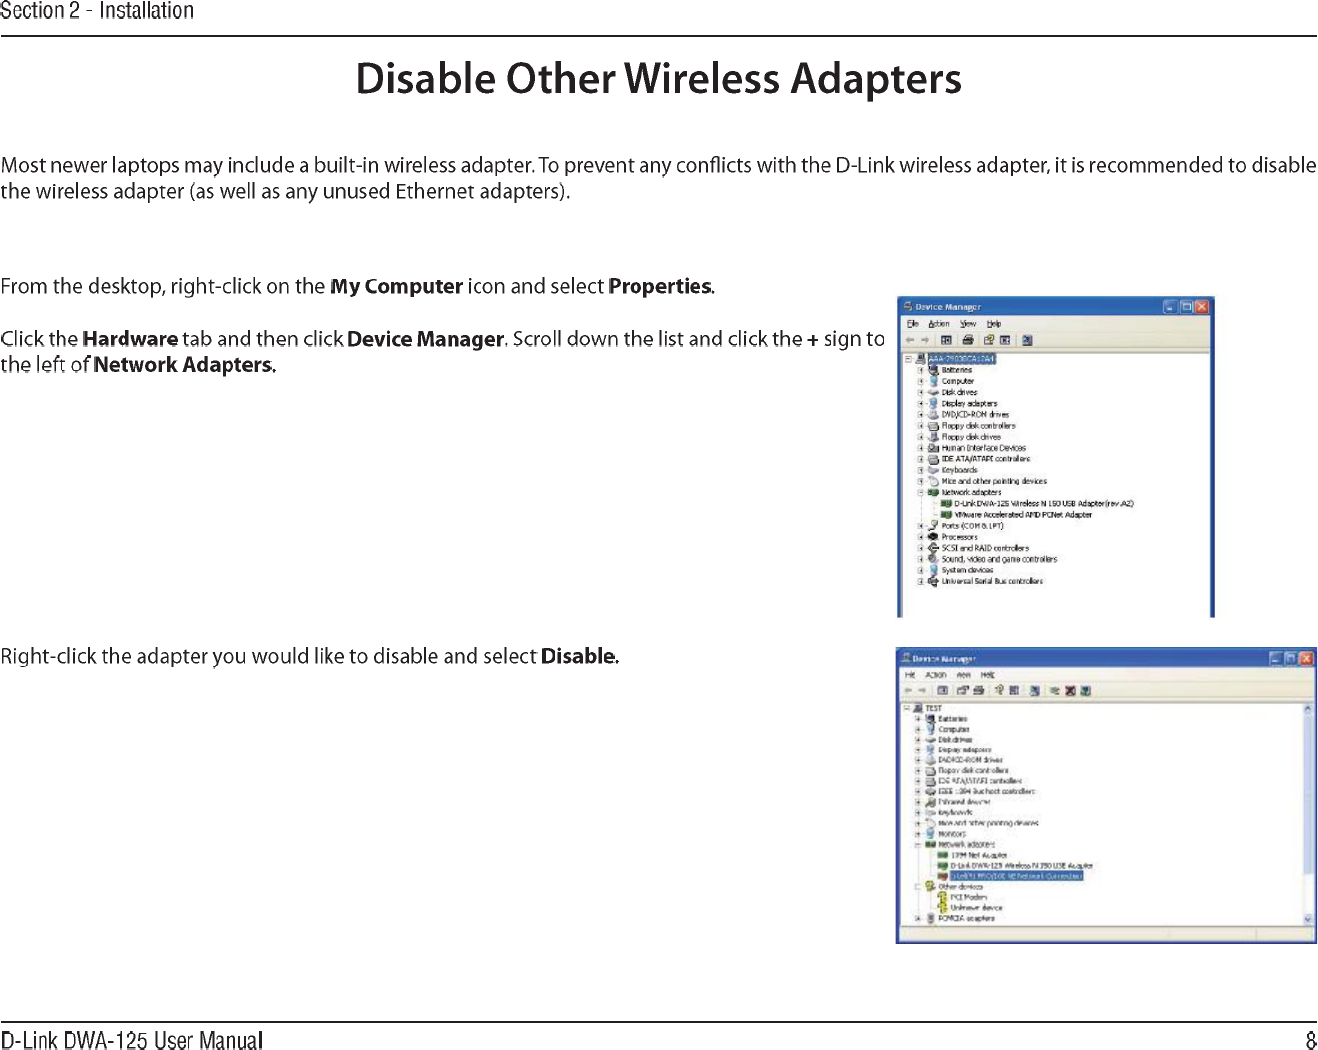Image resolution: width=1318 pixels, height=1050 pixels.
Task: Click Back arrow in bottom Device Manager toolbar
Action: (908, 690)
